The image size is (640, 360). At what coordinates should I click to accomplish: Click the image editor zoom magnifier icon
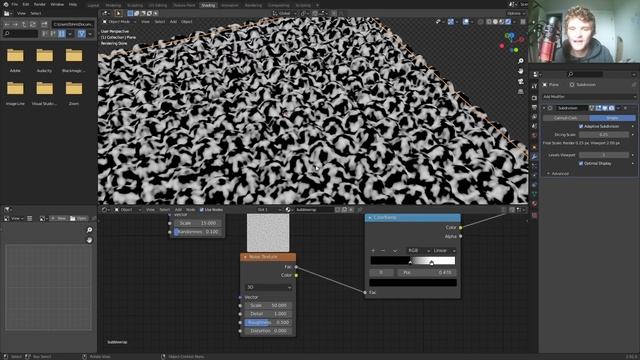89,230
